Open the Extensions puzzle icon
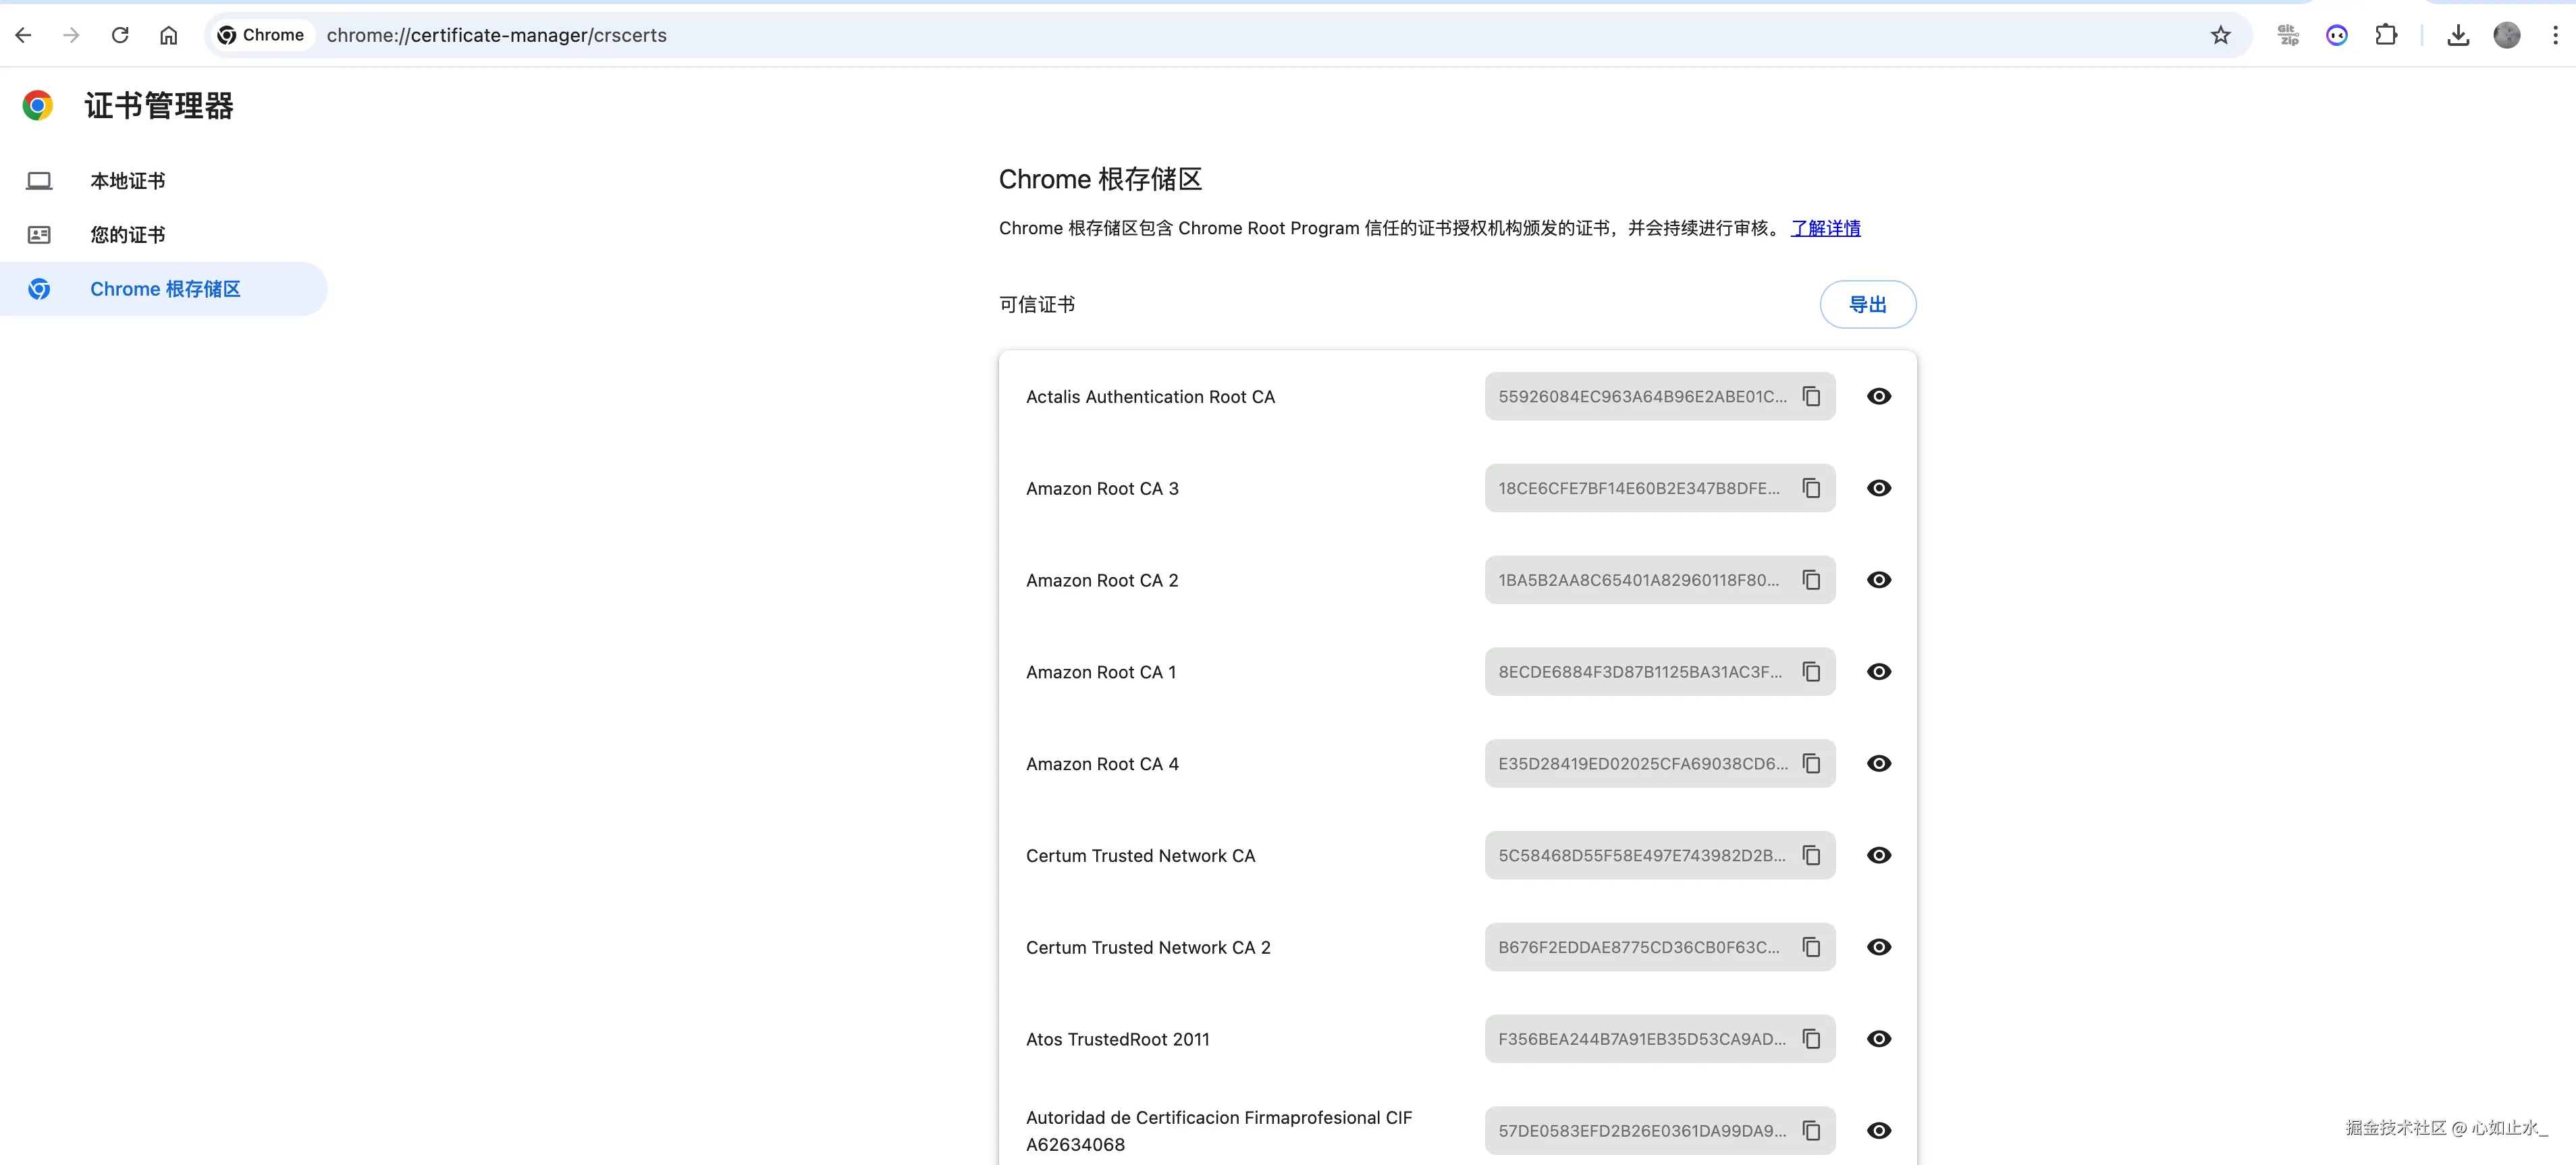The width and height of the screenshot is (2576, 1165). click(x=2386, y=35)
